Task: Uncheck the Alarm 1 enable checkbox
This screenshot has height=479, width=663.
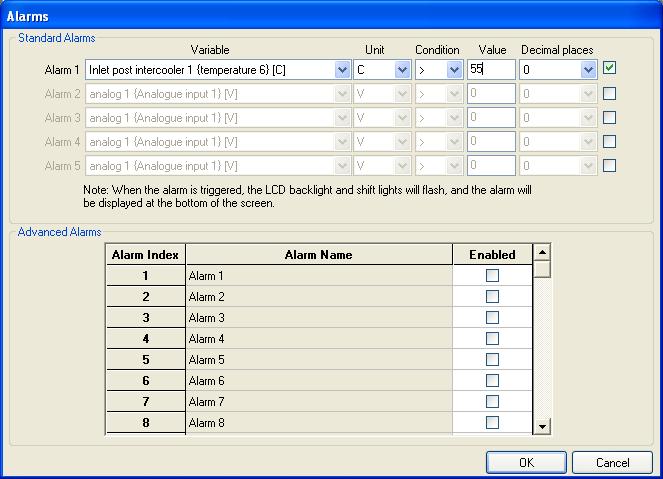Action: tap(609, 69)
